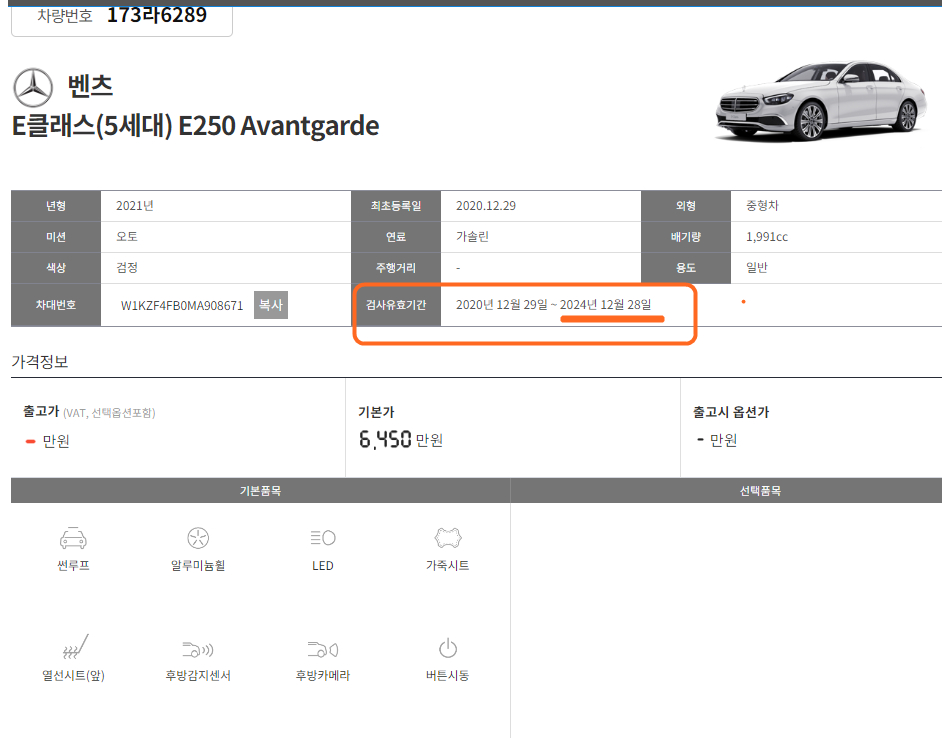Click the license plate number 173라6289
The width and height of the screenshot is (942, 738).
pos(157,14)
